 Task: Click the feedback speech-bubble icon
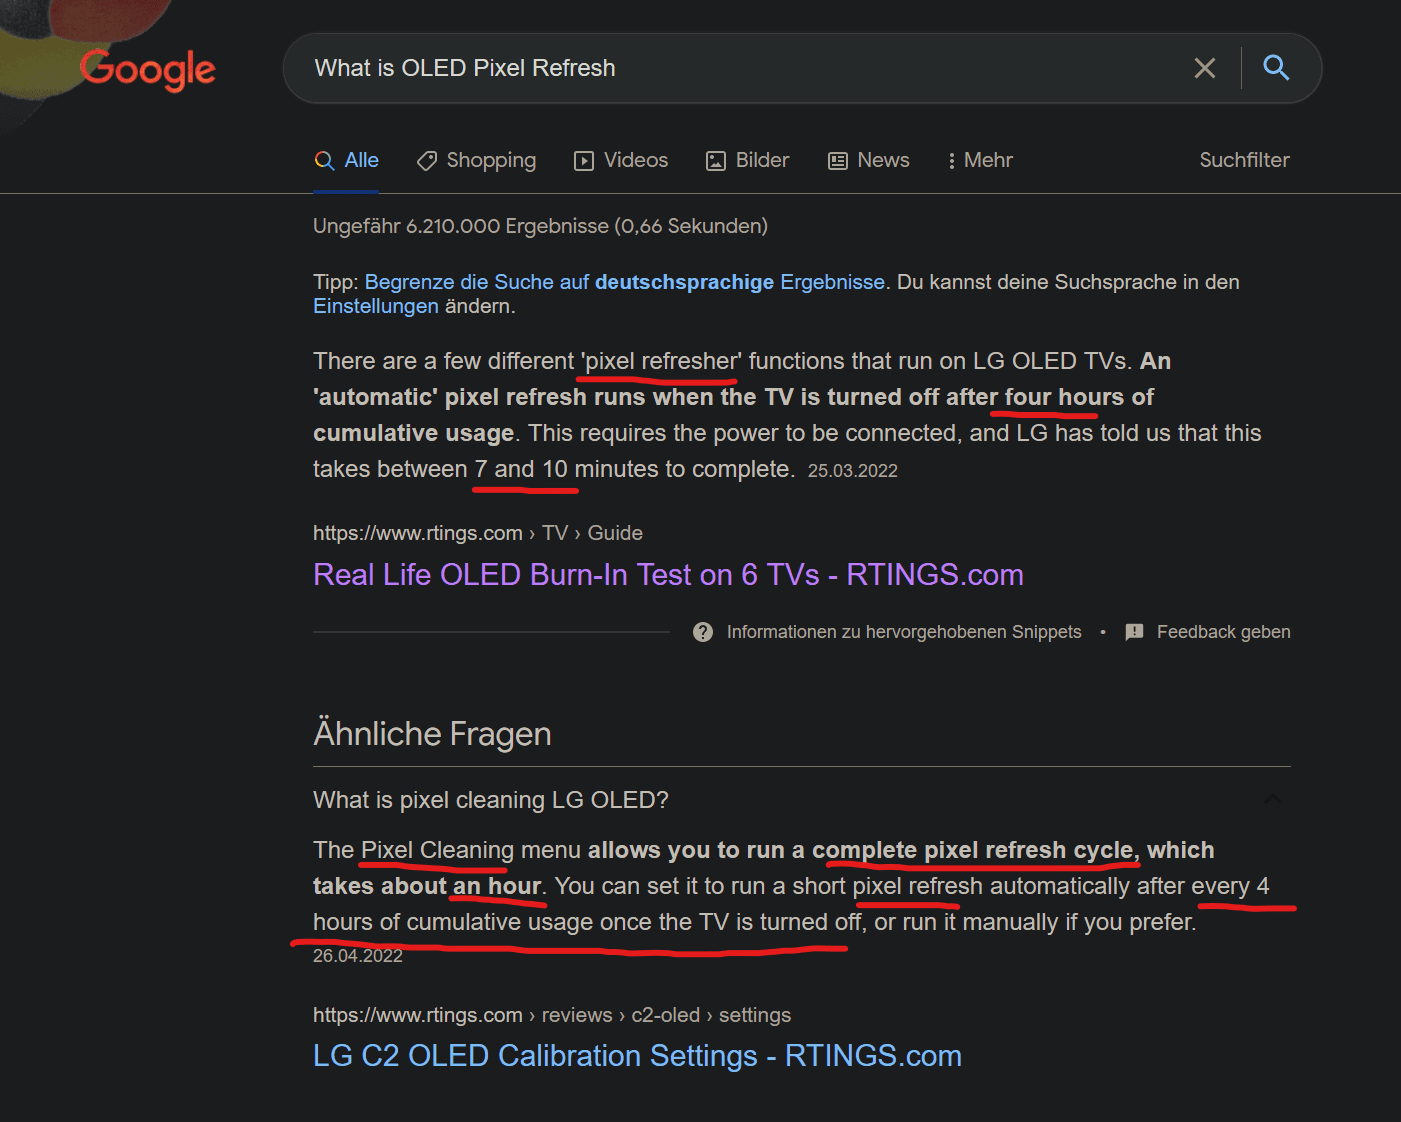[1134, 632]
